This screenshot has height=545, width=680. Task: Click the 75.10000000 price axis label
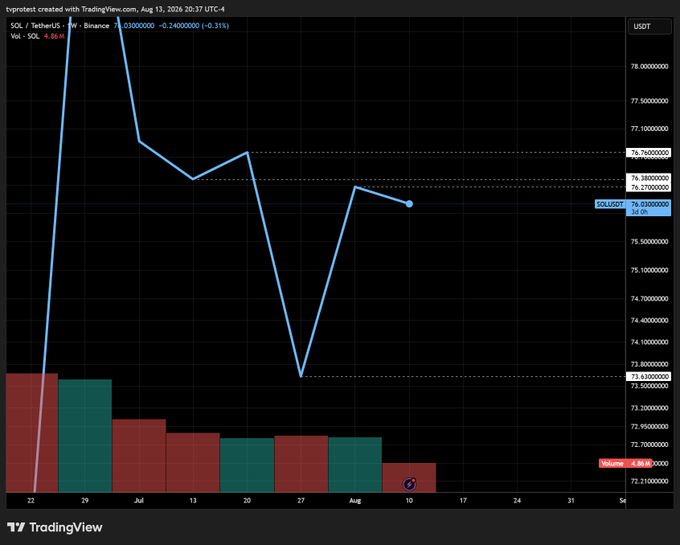(649, 270)
